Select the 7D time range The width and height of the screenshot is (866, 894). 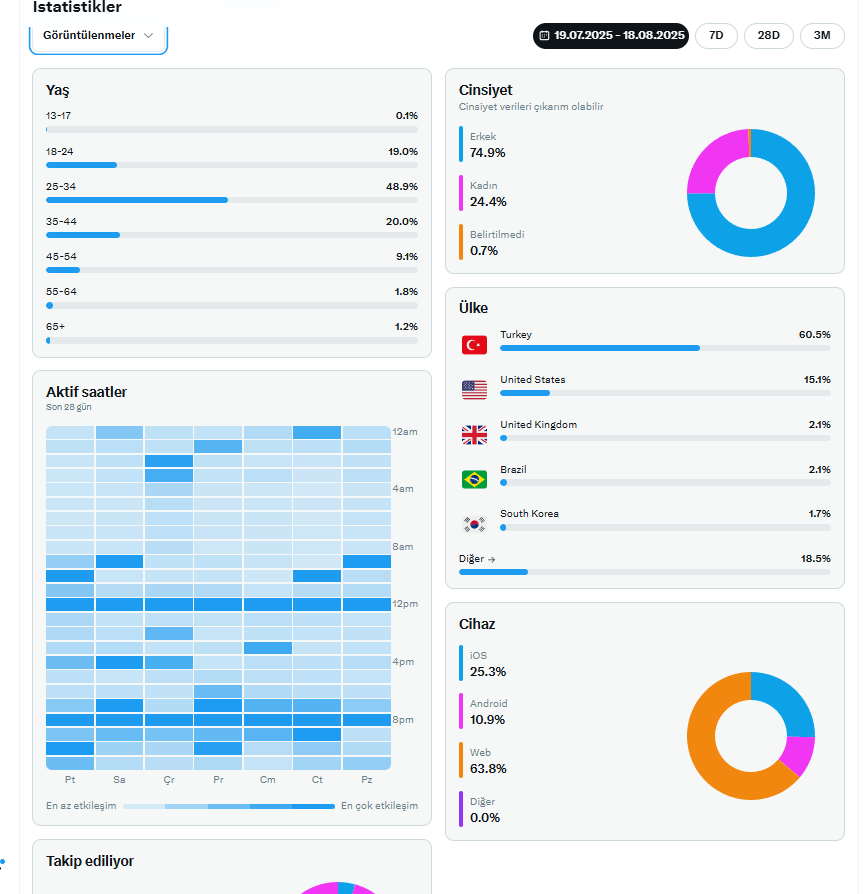click(x=716, y=35)
